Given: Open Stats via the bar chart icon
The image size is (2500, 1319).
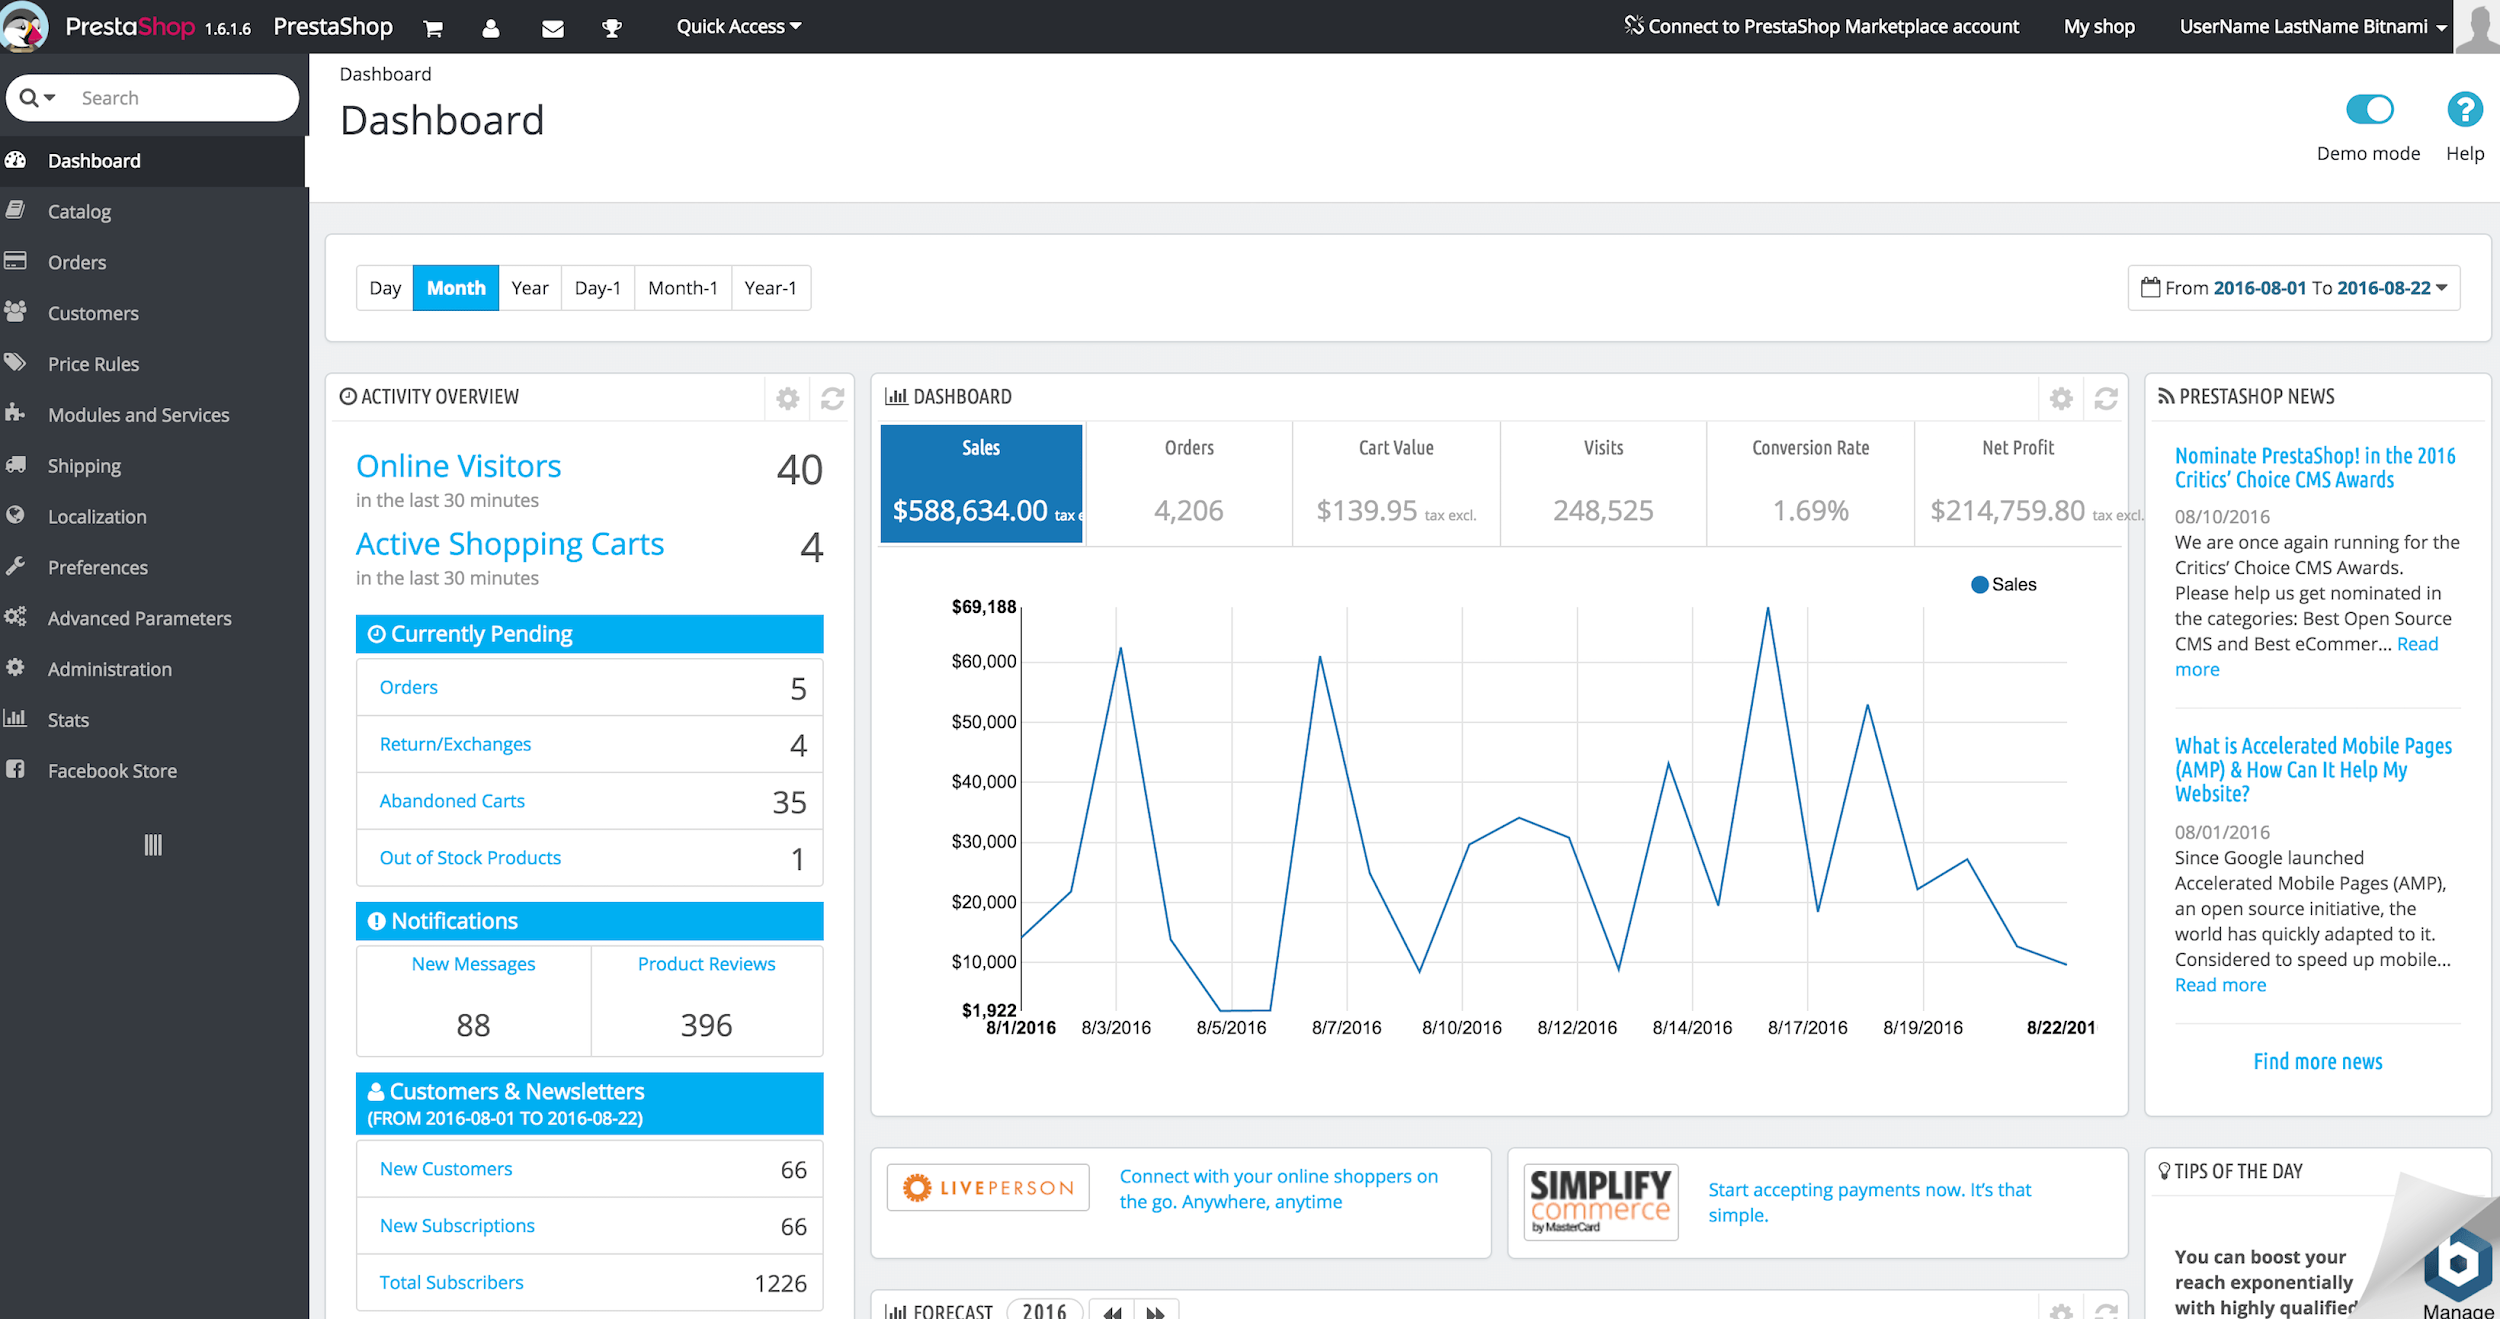Looking at the screenshot, I should [x=17, y=719].
